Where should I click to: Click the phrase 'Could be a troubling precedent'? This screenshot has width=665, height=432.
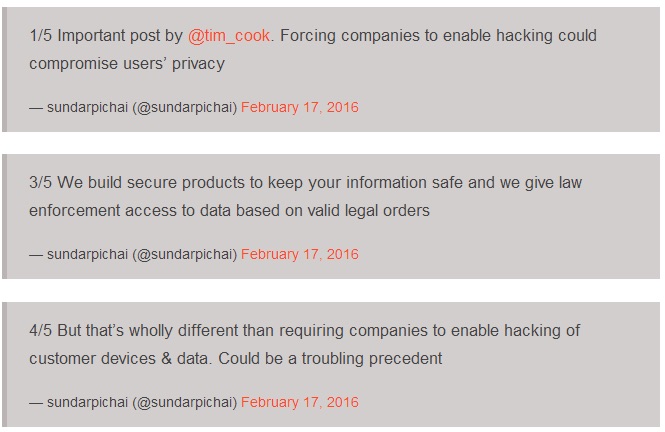pyautogui.click(x=330, y=359)
